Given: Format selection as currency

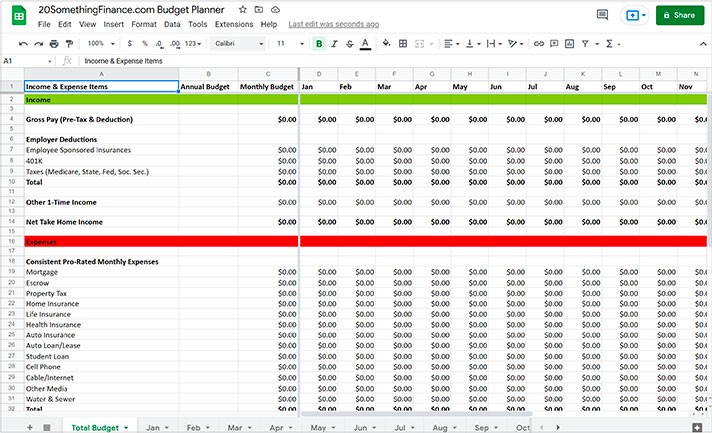Looking at the screenshot, I should 130,44.
